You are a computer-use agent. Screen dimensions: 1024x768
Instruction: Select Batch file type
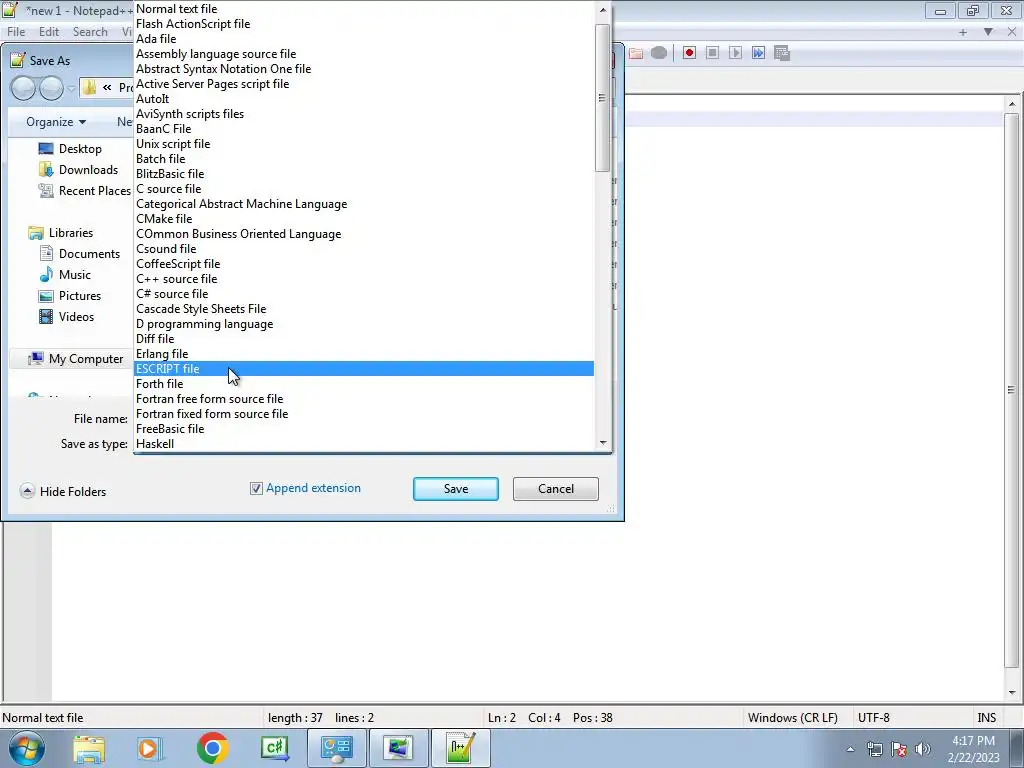[x=364, y=159]
